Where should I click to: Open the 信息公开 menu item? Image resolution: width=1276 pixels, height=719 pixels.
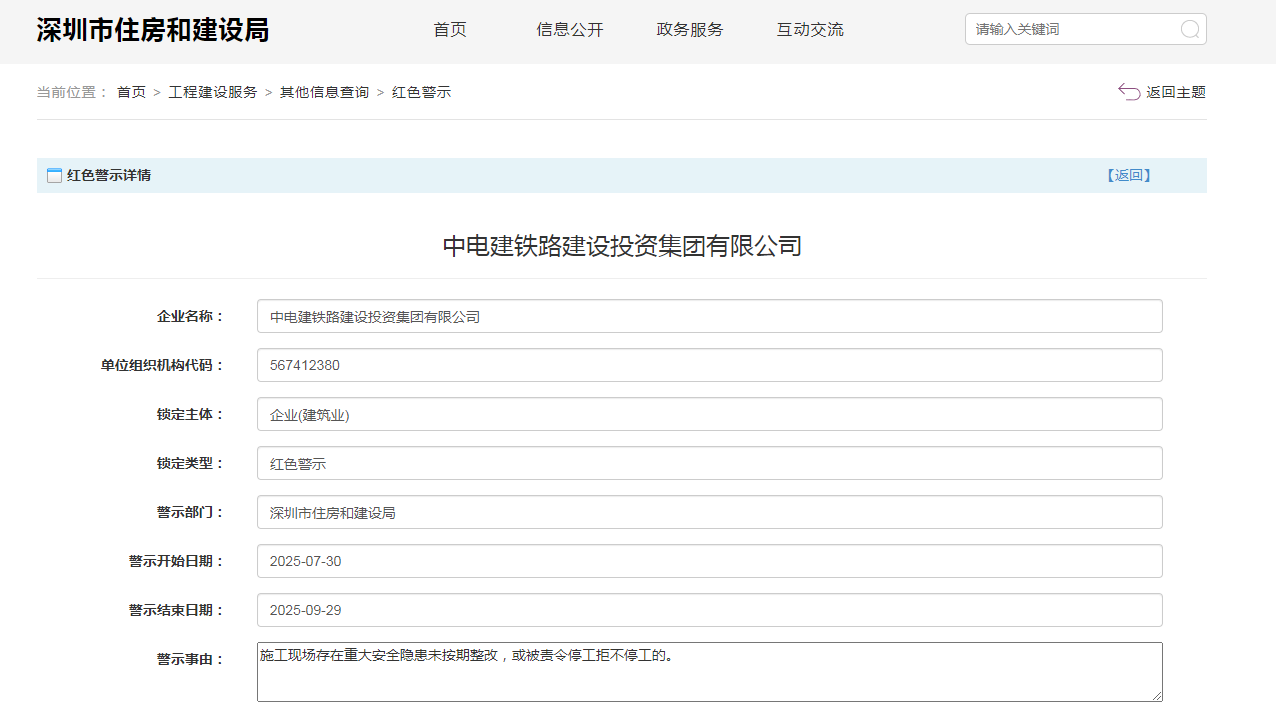570,30
